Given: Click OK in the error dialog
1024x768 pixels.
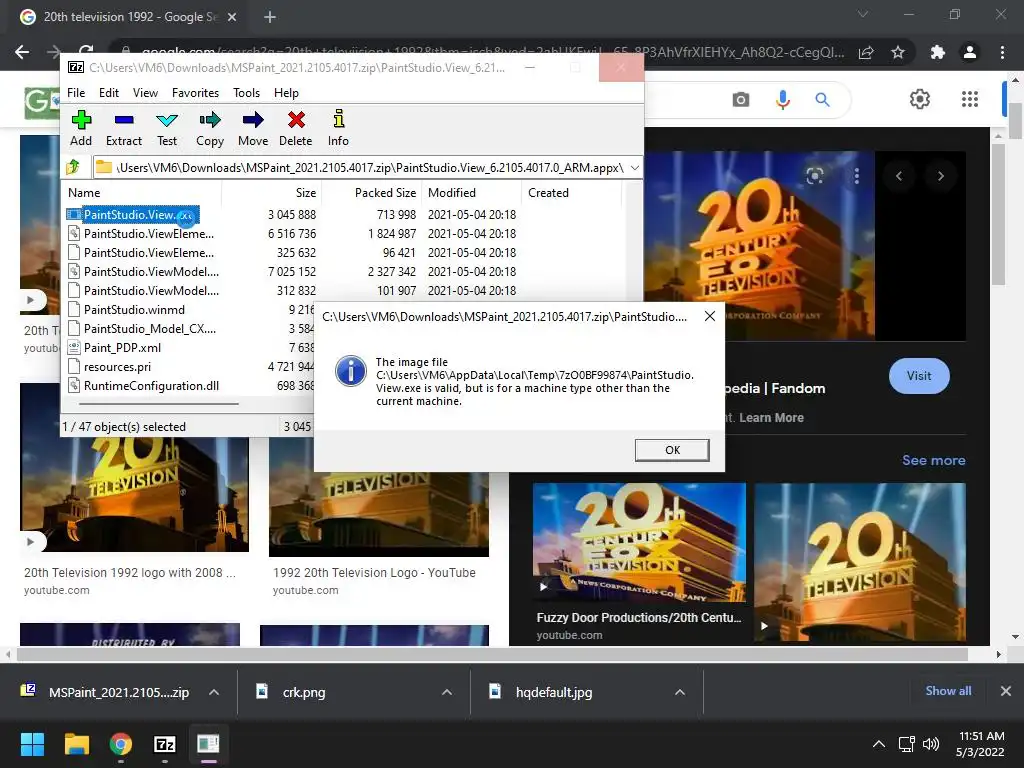Looking at the screenshot, I should 672,450.
